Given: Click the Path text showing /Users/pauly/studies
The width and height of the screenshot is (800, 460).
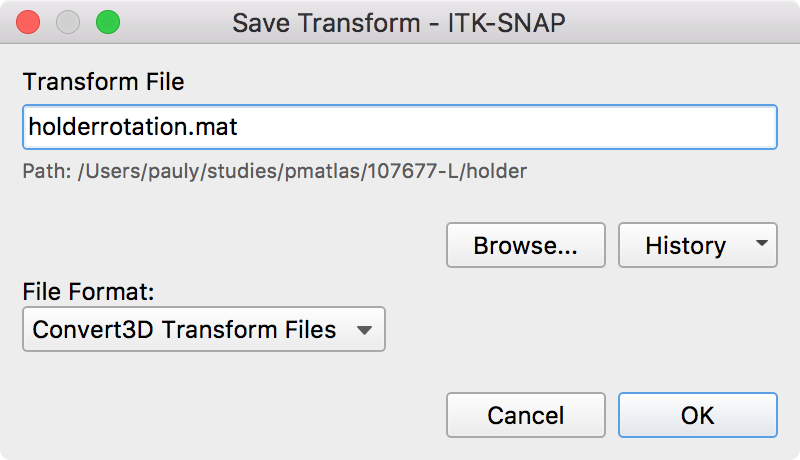Looking at the screenshot, I should point(274,171).
